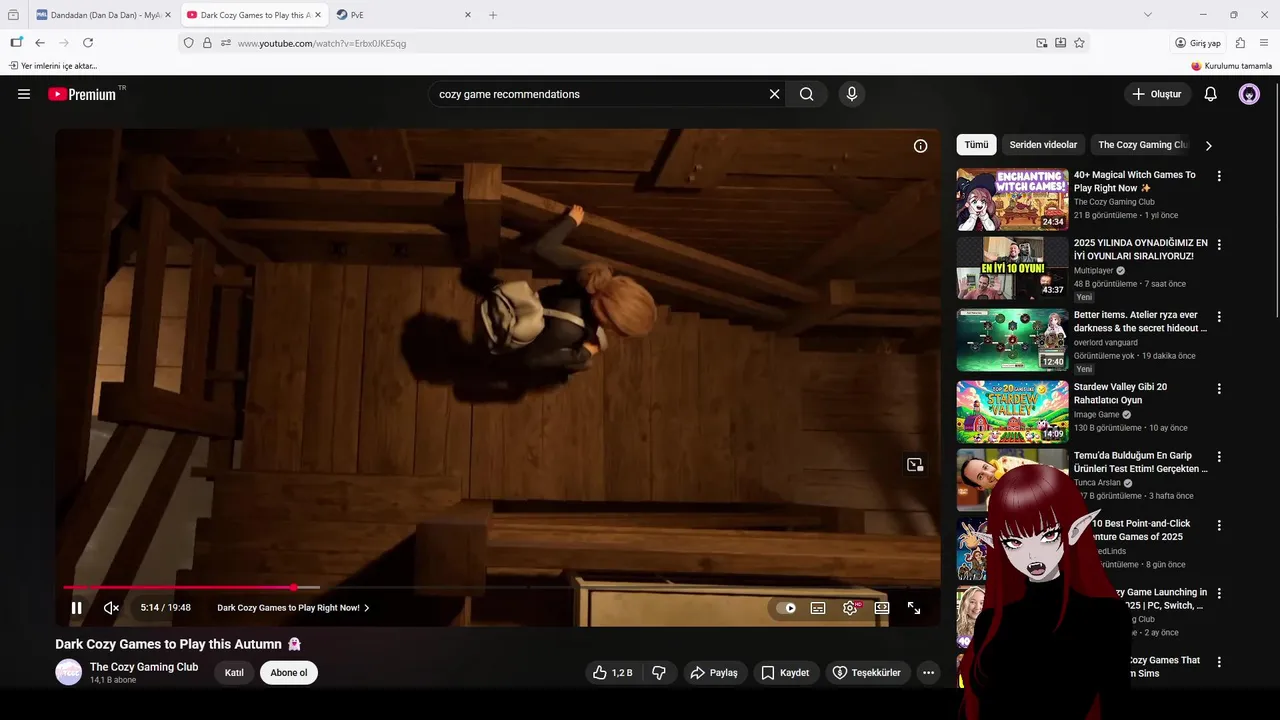The width and height of the screenshot is (1280, 720).
Task: Save video with Kaydet
Action: [x=786, y=673]
